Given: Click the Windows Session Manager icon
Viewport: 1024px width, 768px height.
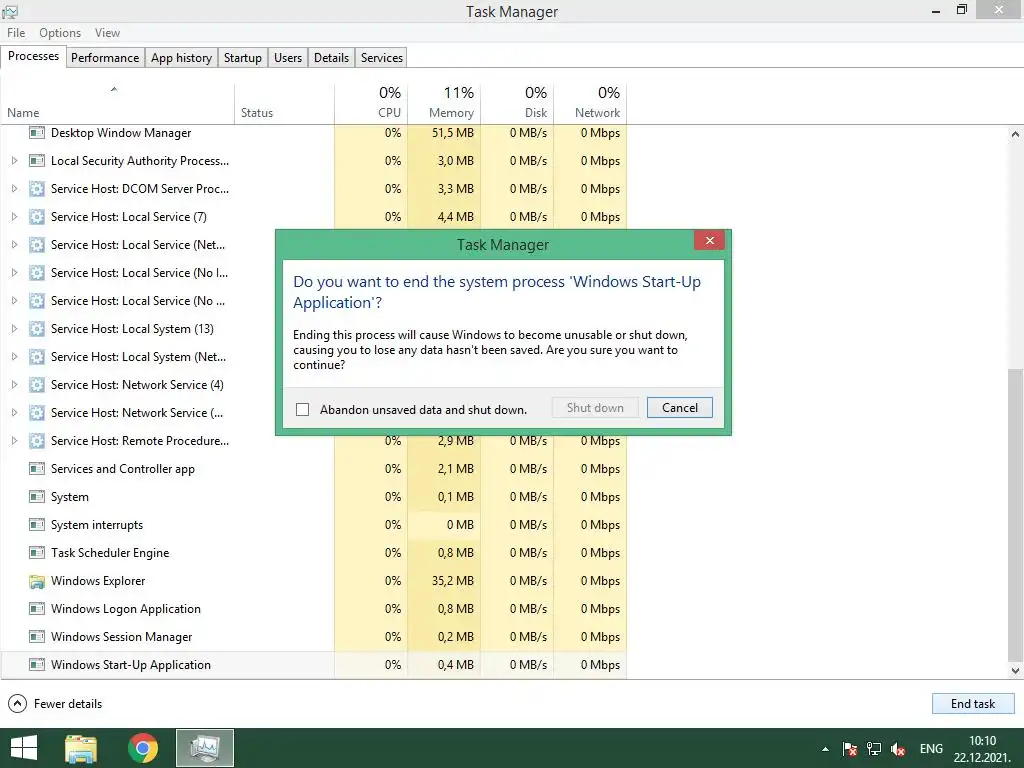Looking at the screenshot, I should [x=37, y=637].
